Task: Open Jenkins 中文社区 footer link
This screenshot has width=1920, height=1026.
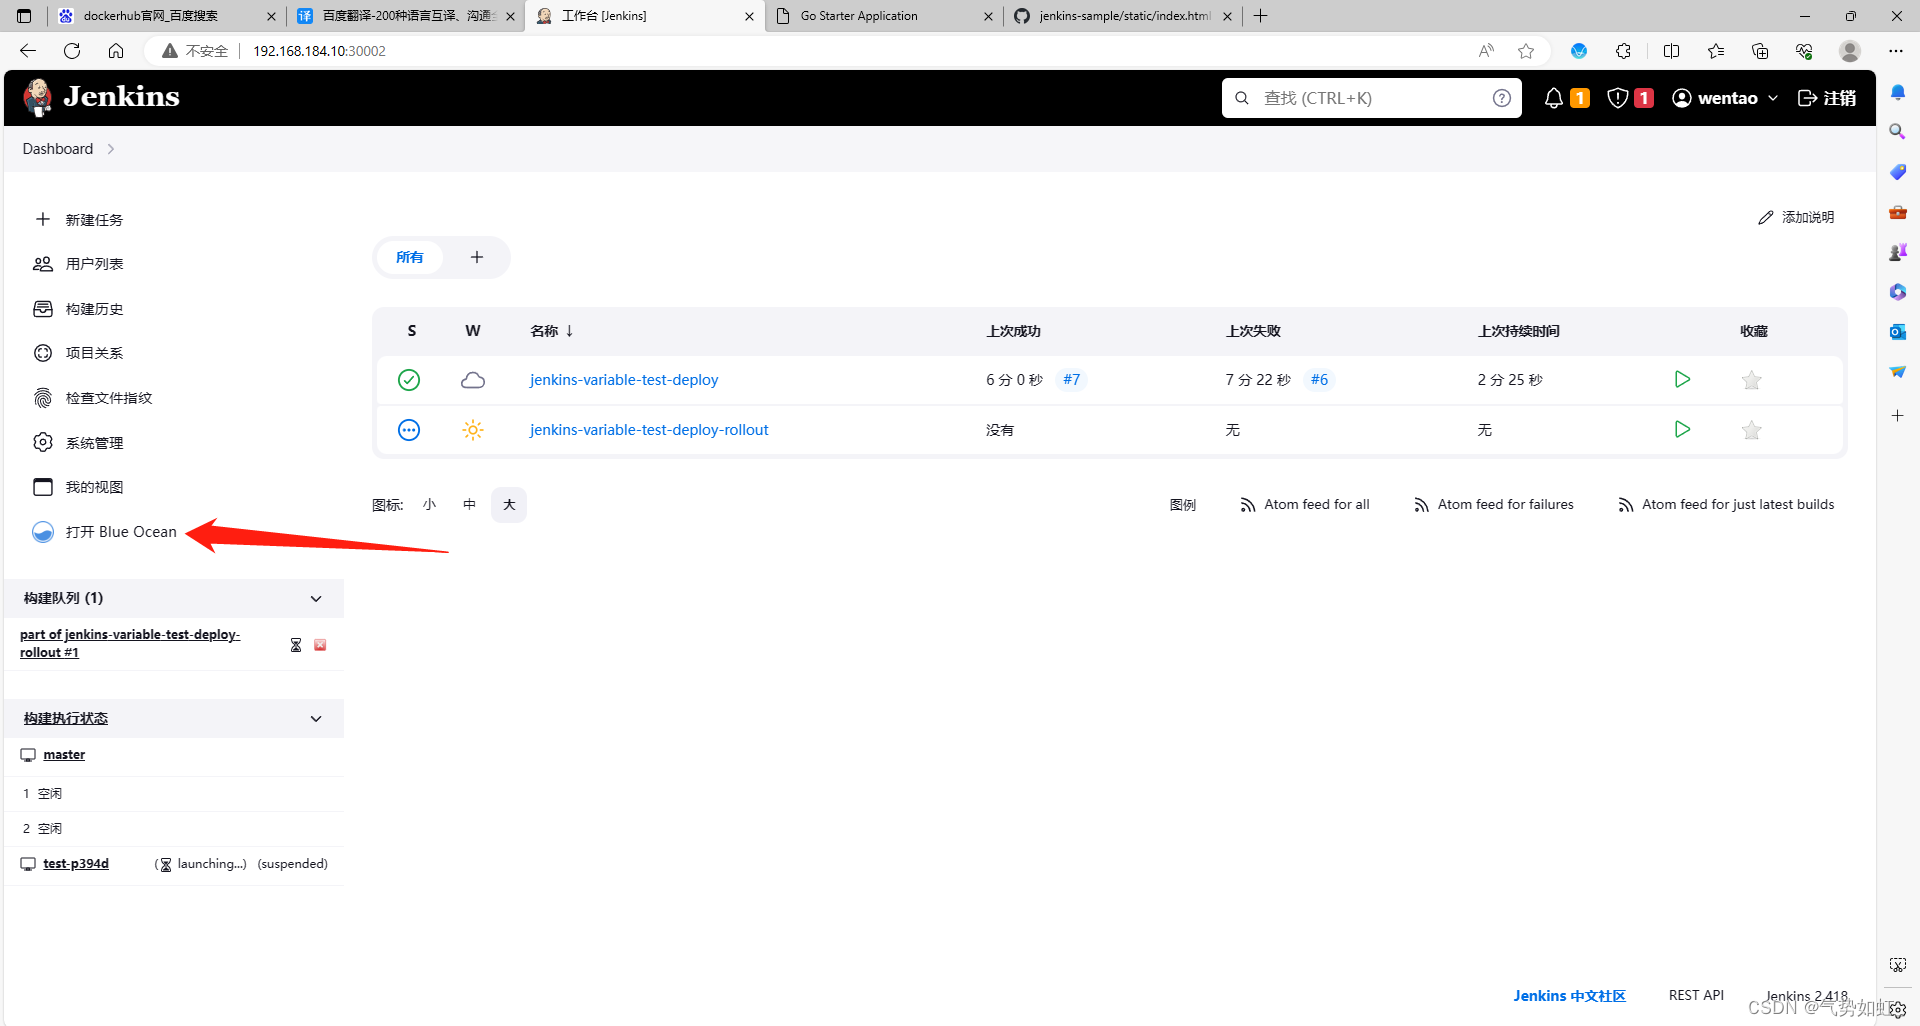Action: 1569,996
